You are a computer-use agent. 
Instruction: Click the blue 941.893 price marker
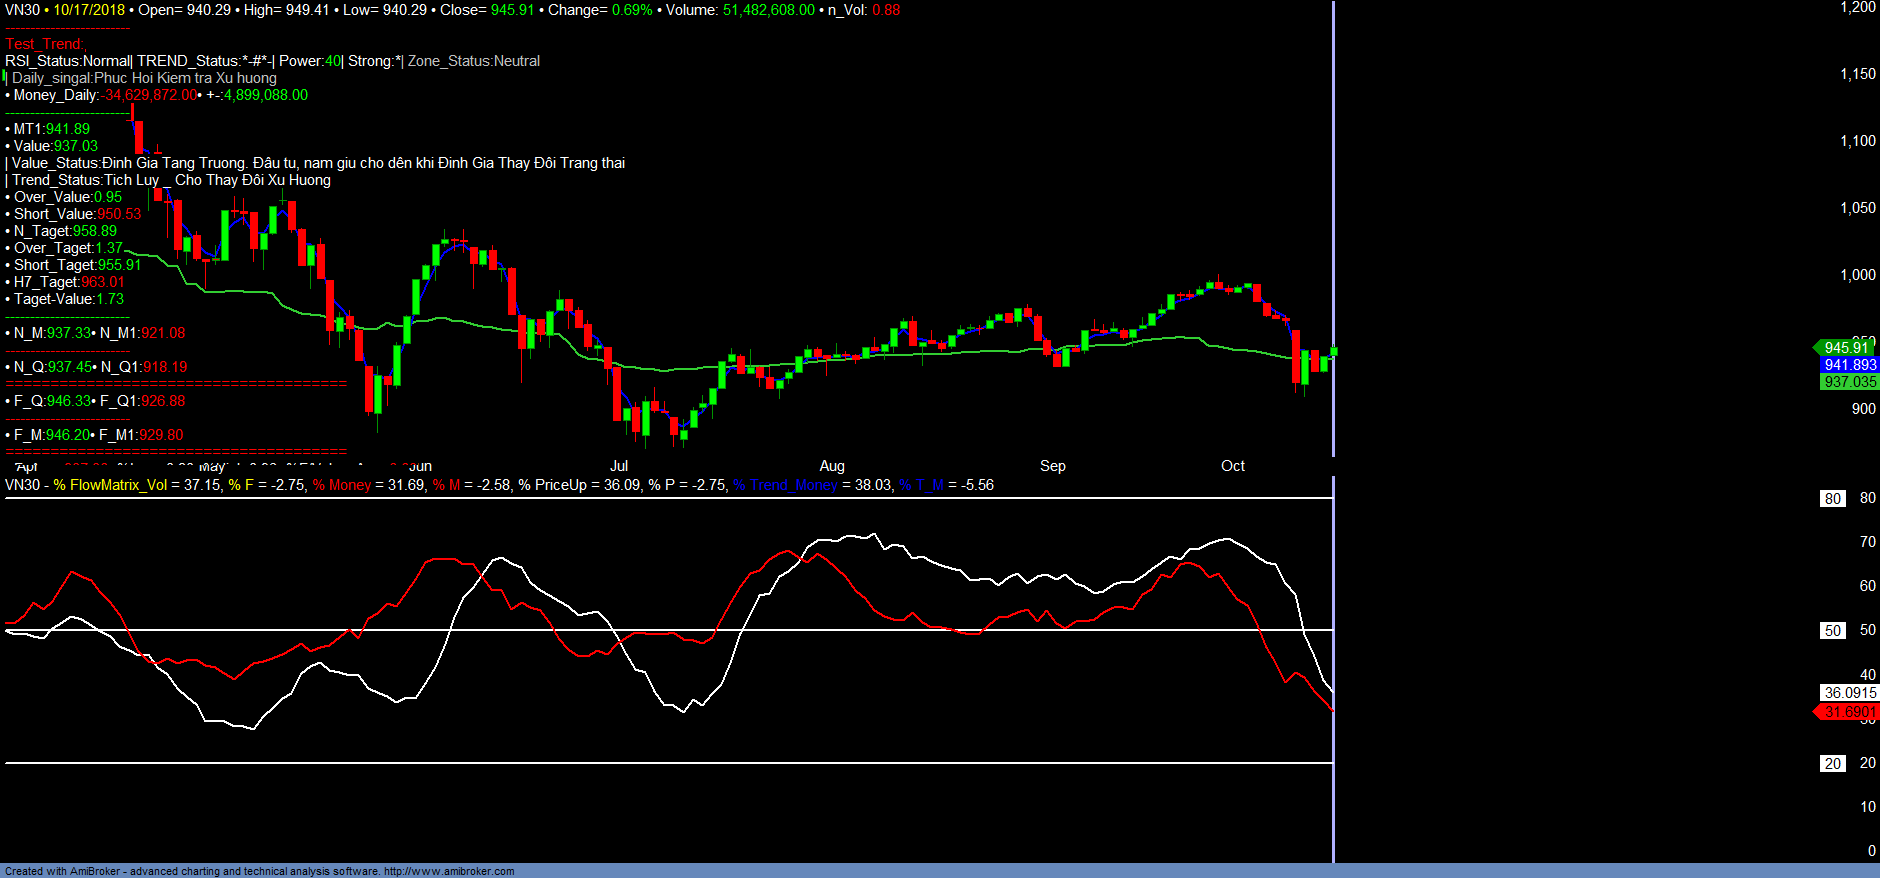[x=1849, y=365]
